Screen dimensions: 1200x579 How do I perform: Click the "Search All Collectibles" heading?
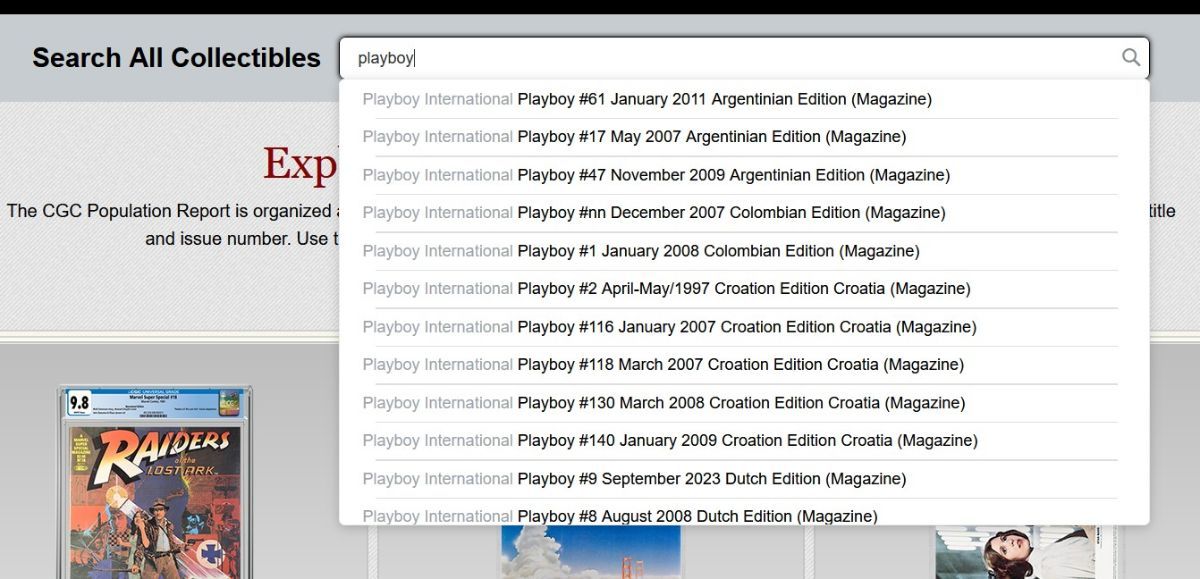coord(176,58)
